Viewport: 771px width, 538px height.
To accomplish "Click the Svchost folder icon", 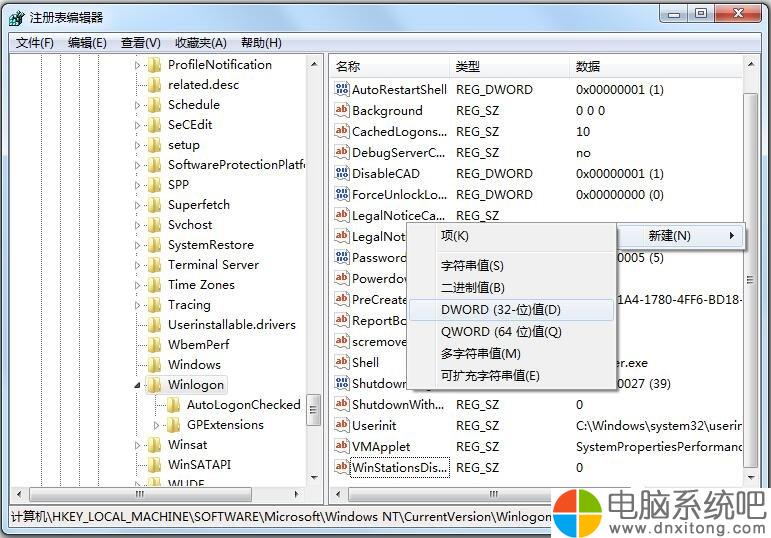I will 154,225.
